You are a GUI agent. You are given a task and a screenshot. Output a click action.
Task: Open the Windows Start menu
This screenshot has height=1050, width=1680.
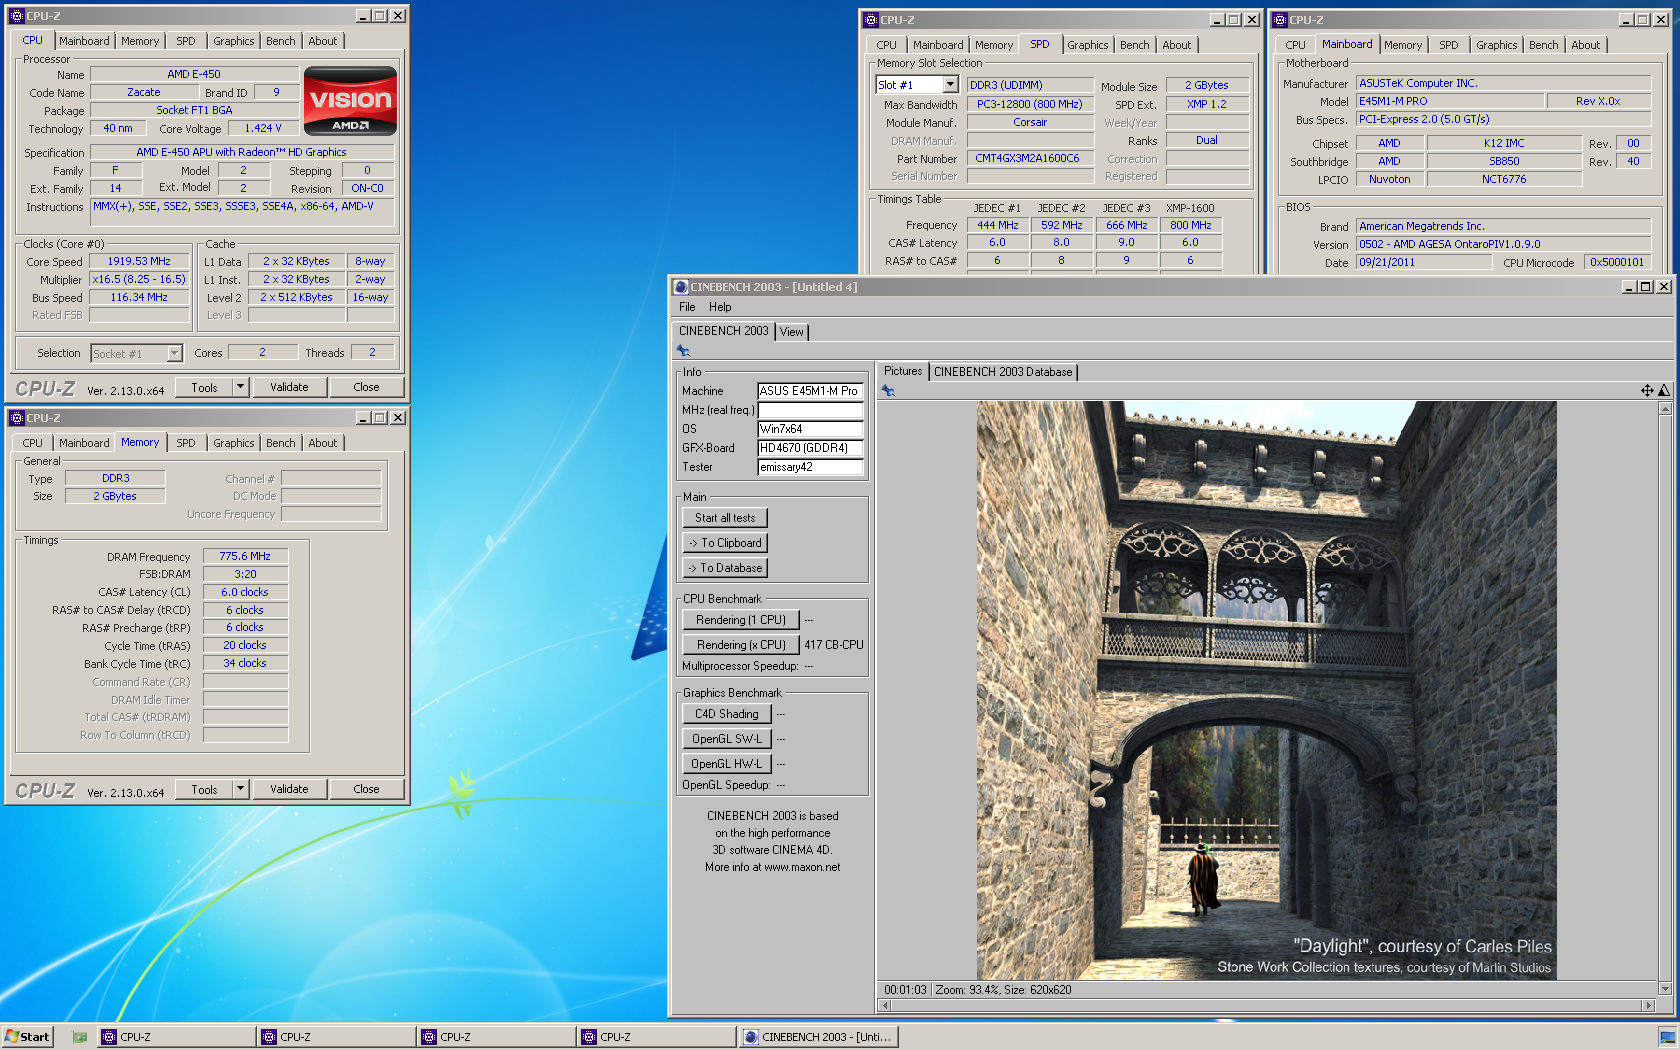pyautogui.click(x=27, y=1037)
